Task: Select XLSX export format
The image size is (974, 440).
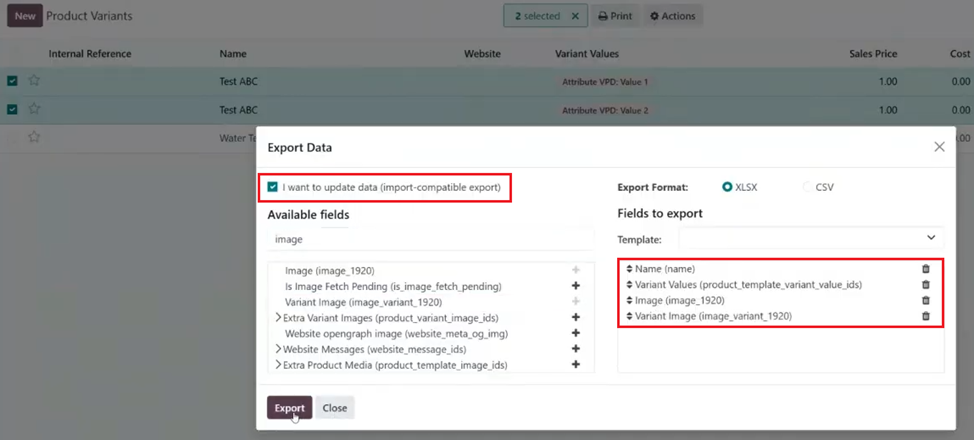Action: pos(727,187)
